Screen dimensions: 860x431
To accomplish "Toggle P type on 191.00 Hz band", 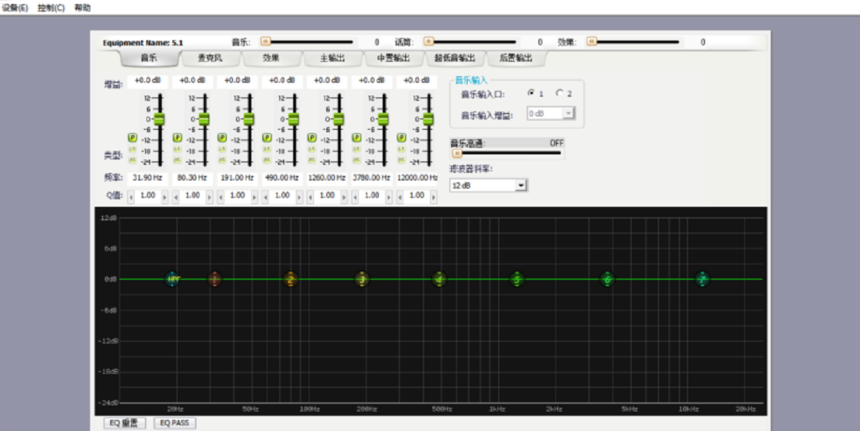I will click(222, 138).
